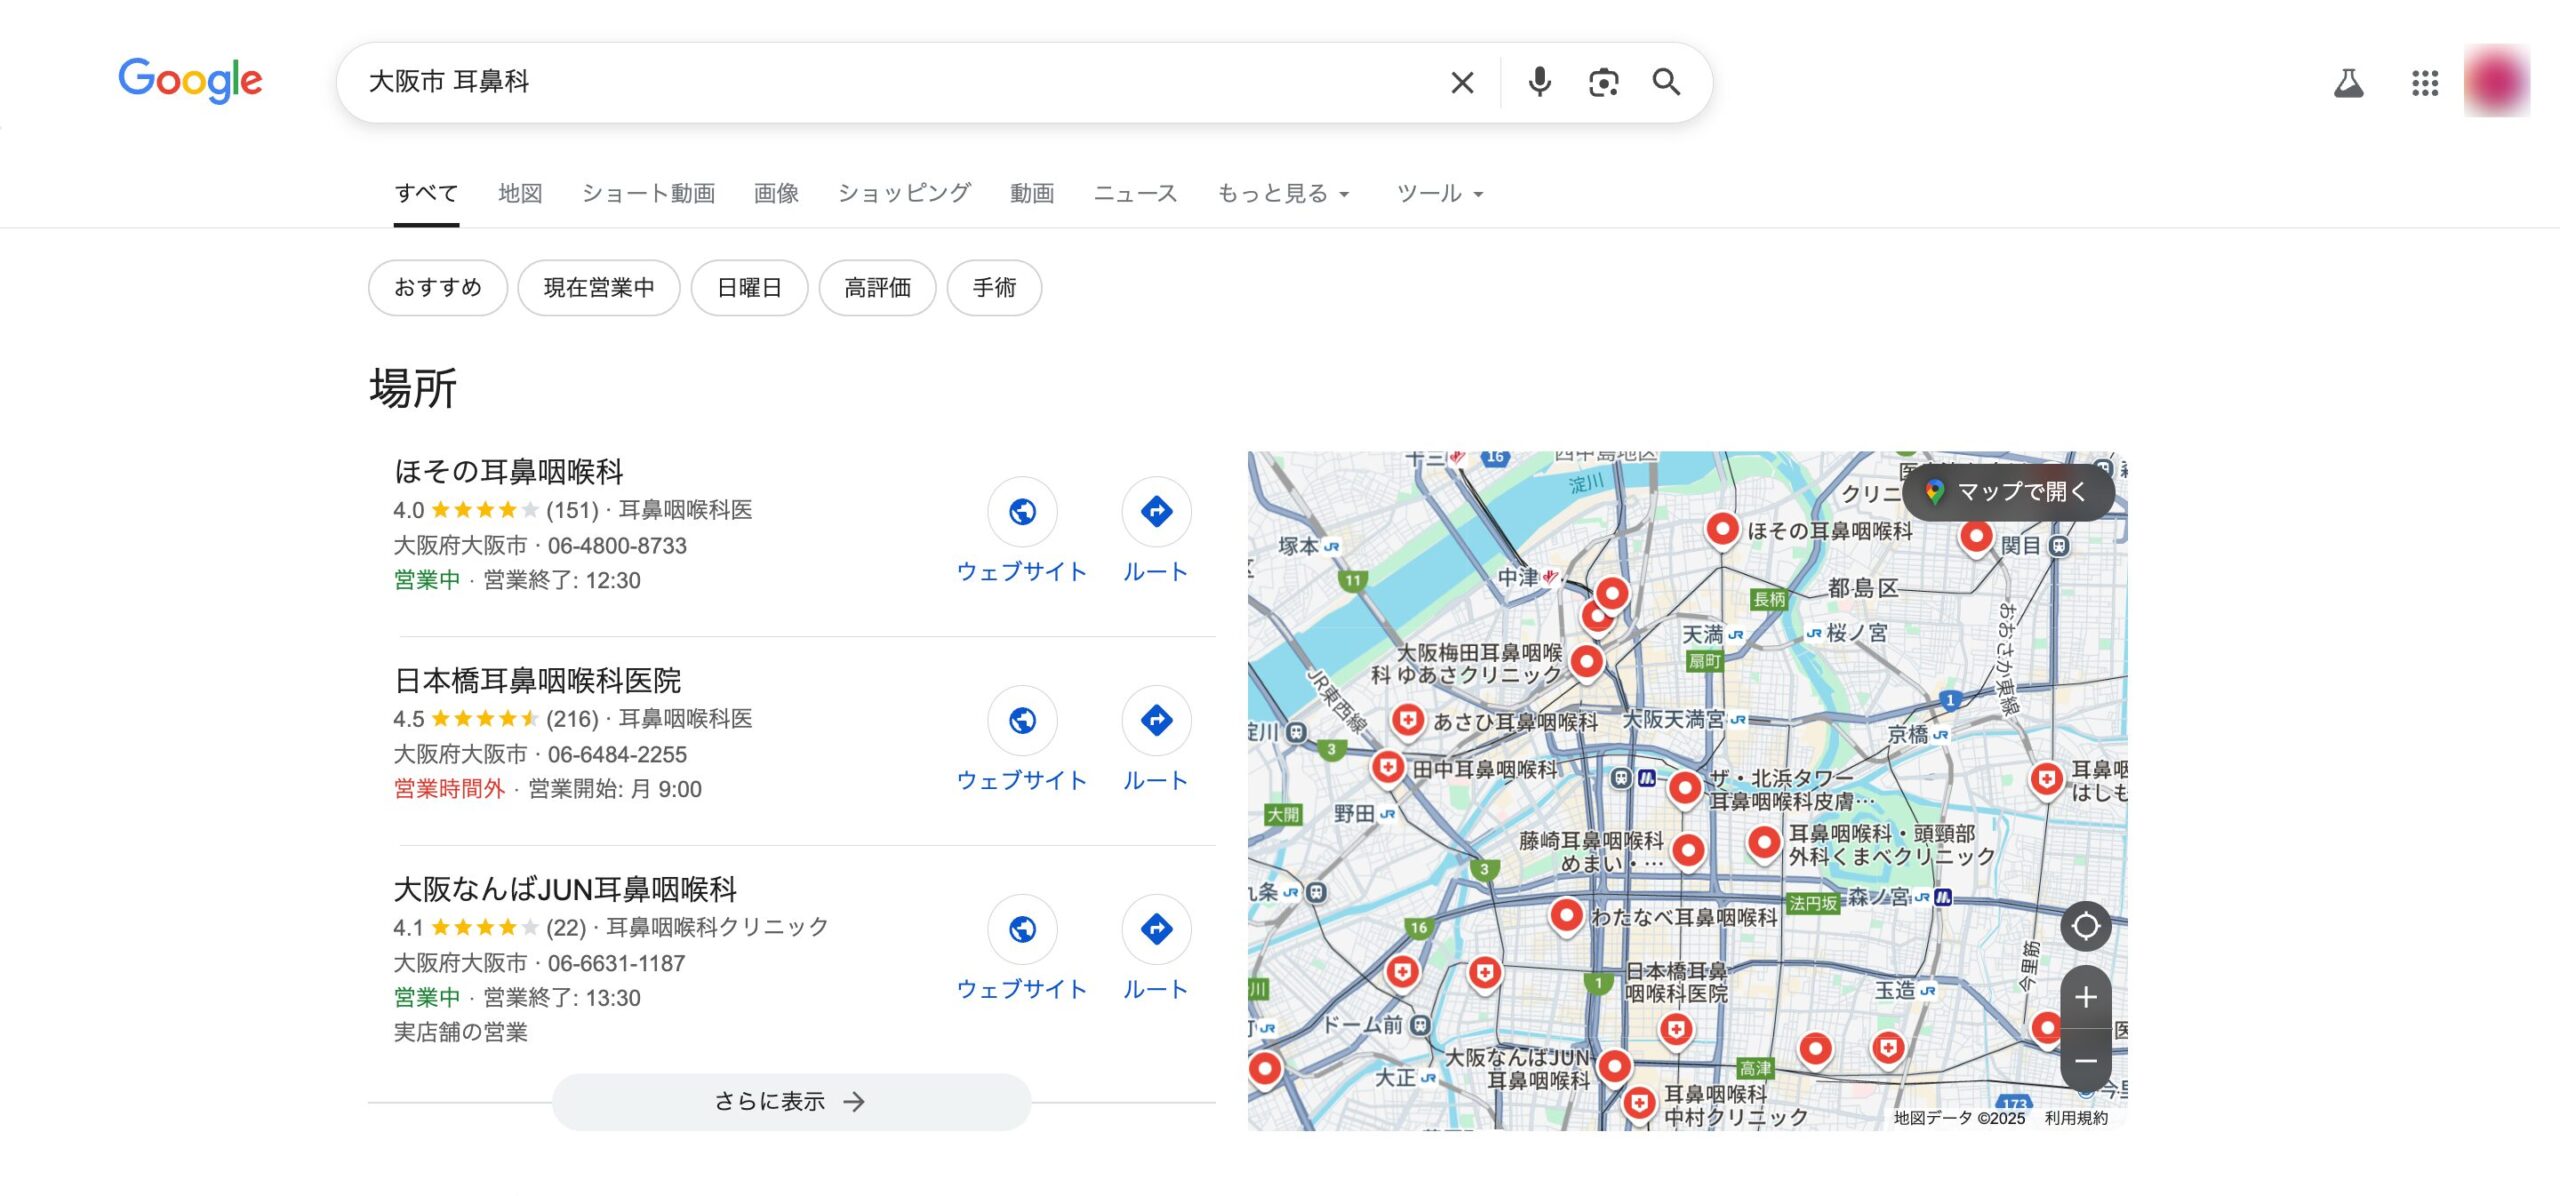Zoom in on the map
The image size is (2560, 1196).
pyautogui.click(x=2085, y=997)
